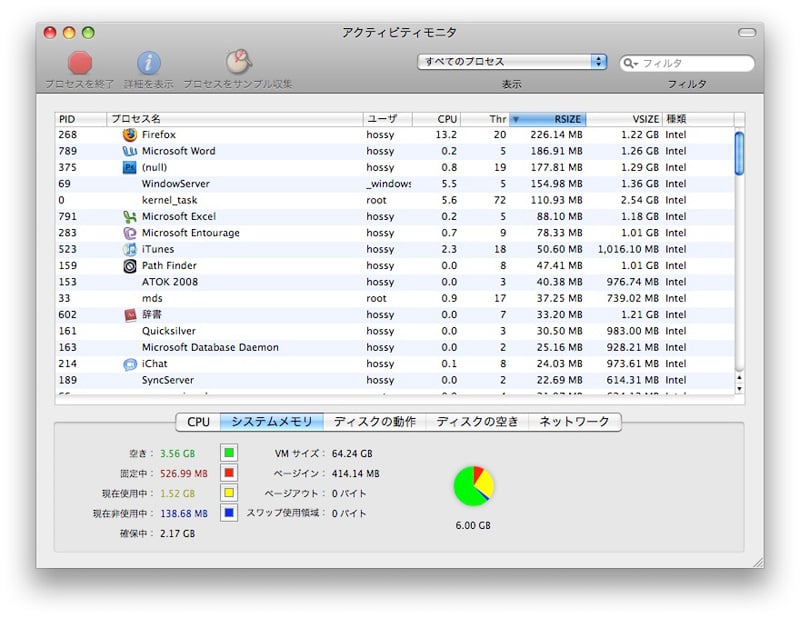Image resolution: width=800 pixels, height=618 pixels.
Task: Click the magnifier dropdown in the filter field
Action: (x=630, y=63)
